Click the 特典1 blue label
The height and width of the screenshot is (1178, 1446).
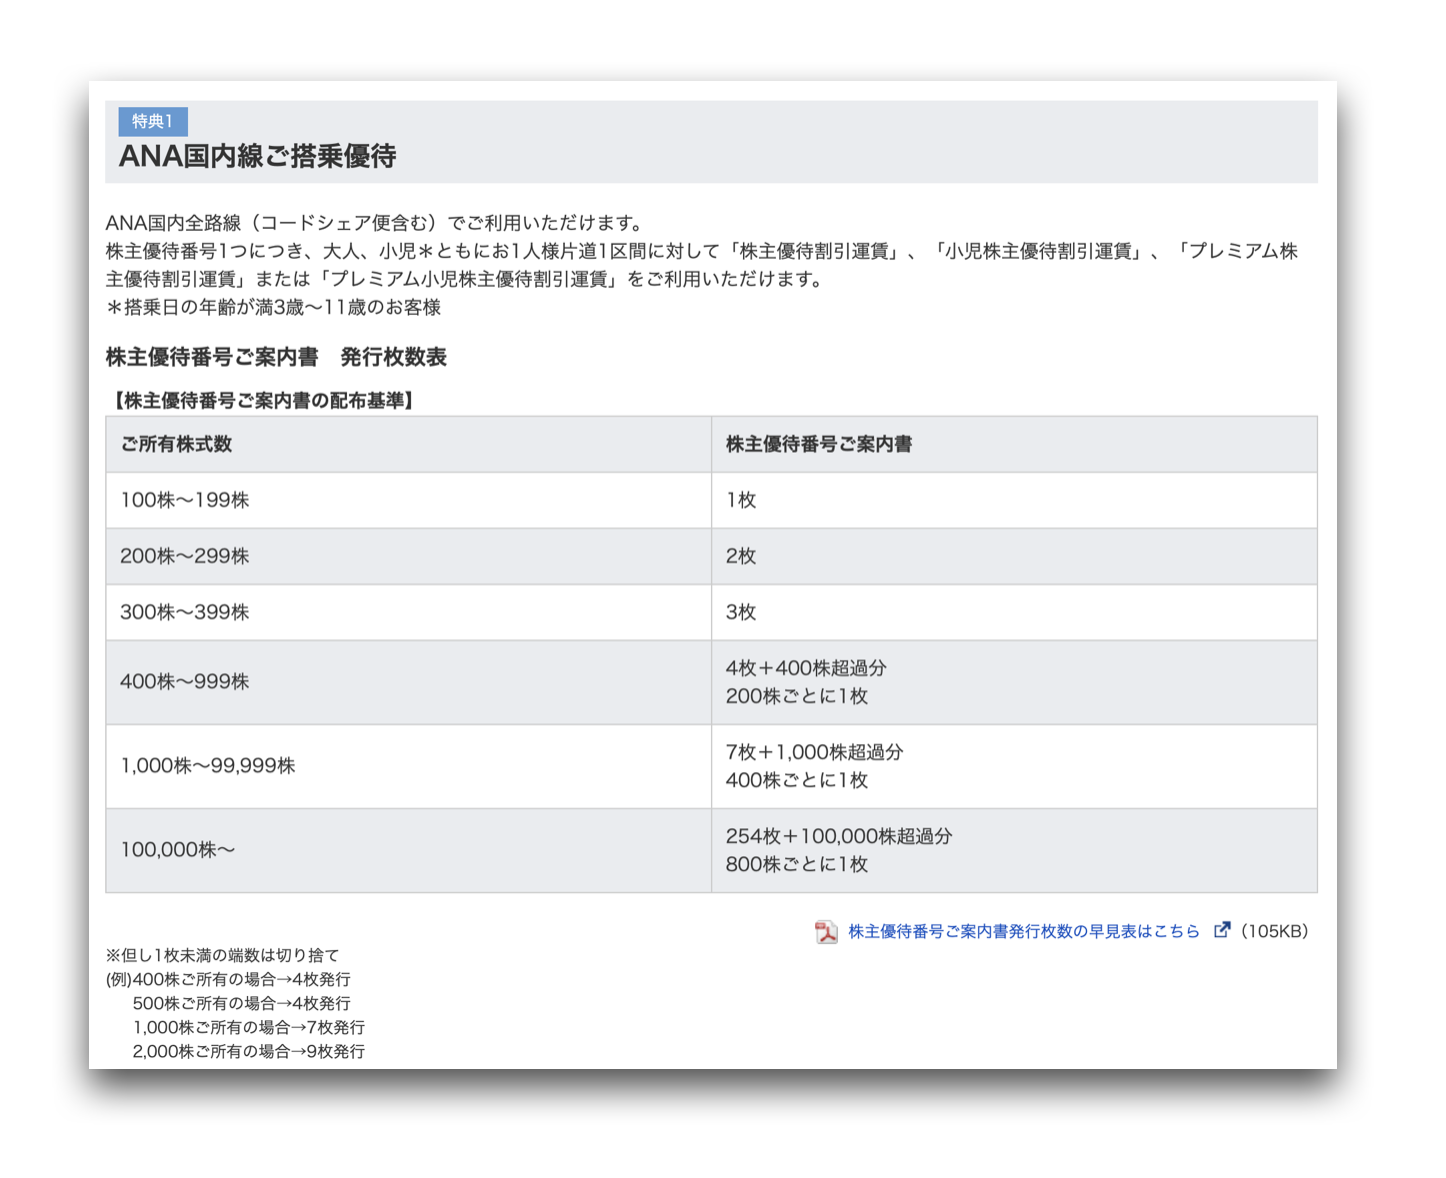(x=153, y=121)
